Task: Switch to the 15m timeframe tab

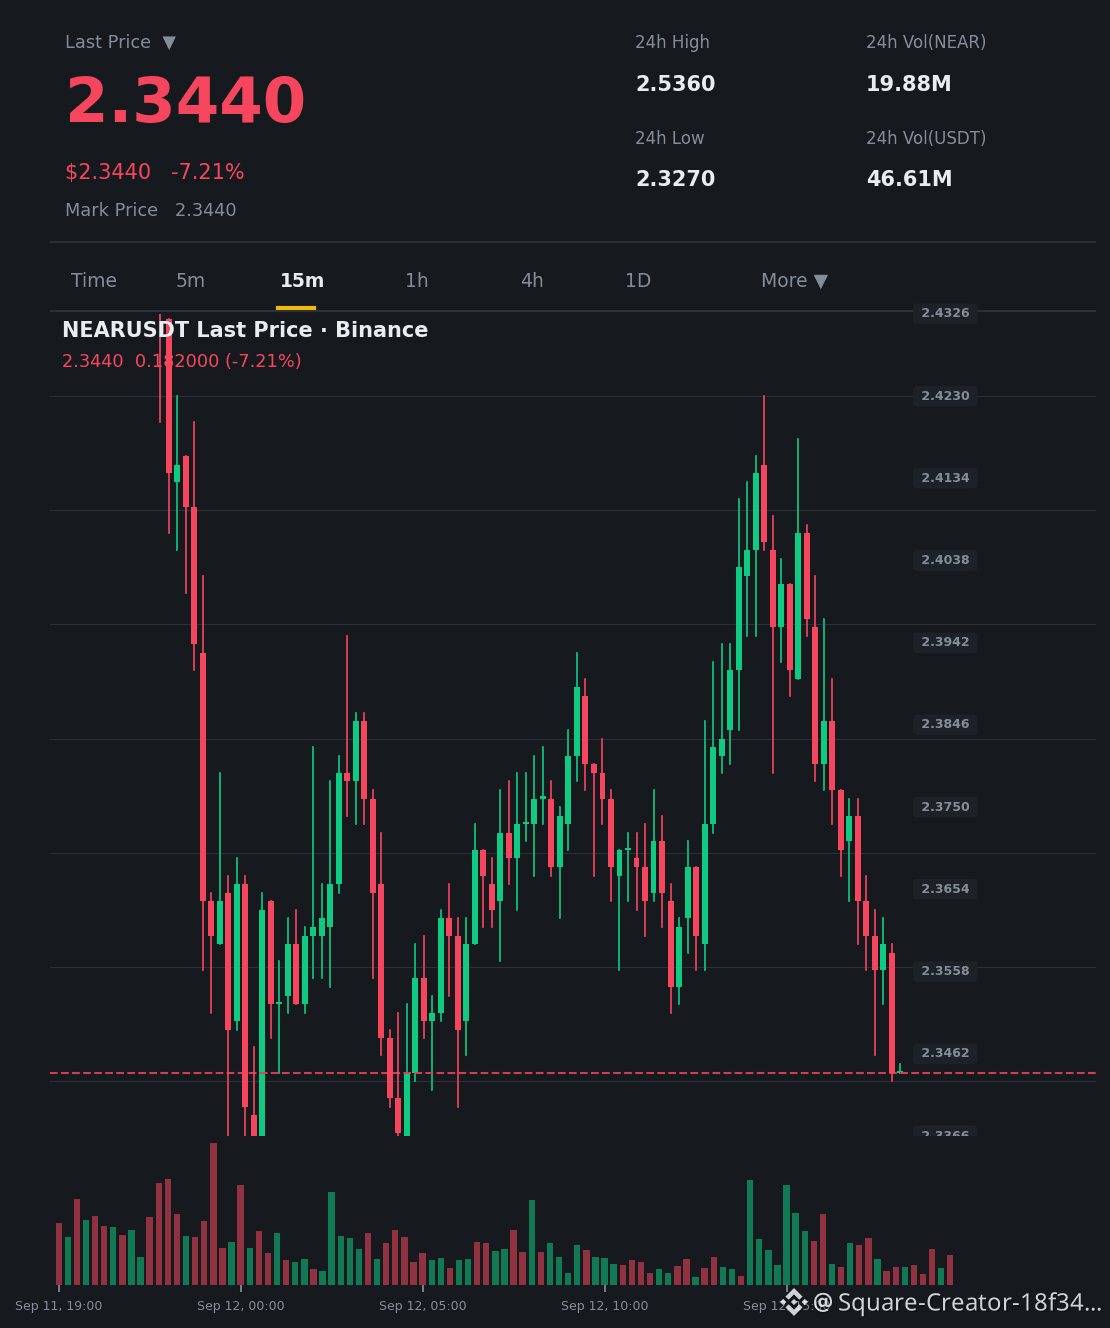Action: 302,281
